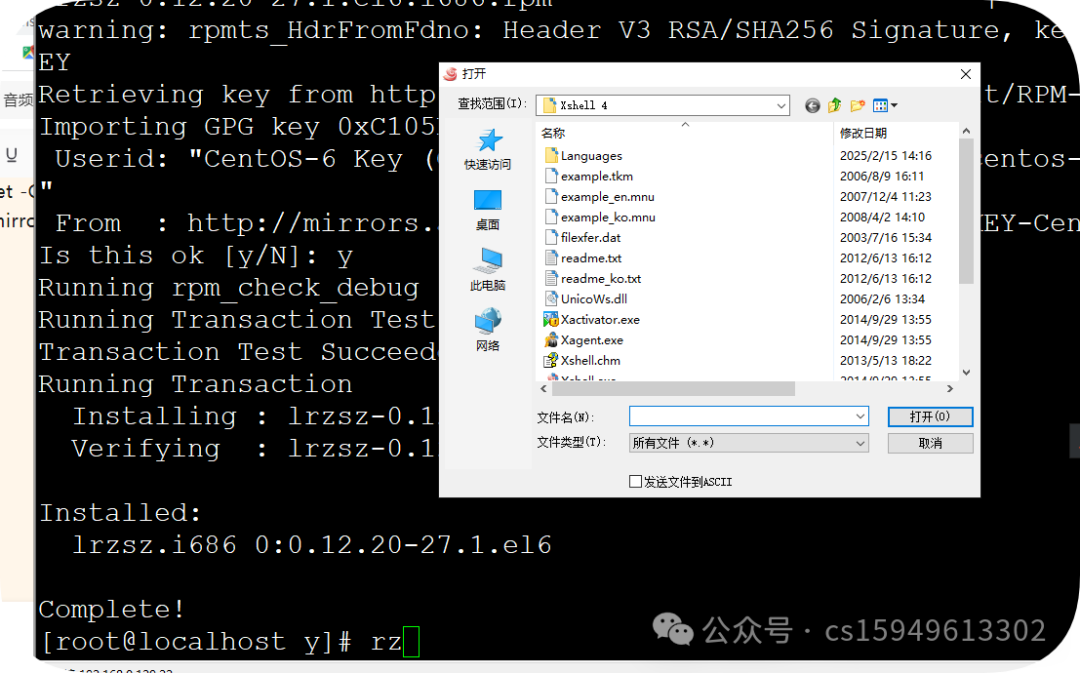Click the terminal line 'Is this ok [y/N]: y'
Viewport: 1080px width, 673px height.
pyautogui.click(x=196, y=256)
